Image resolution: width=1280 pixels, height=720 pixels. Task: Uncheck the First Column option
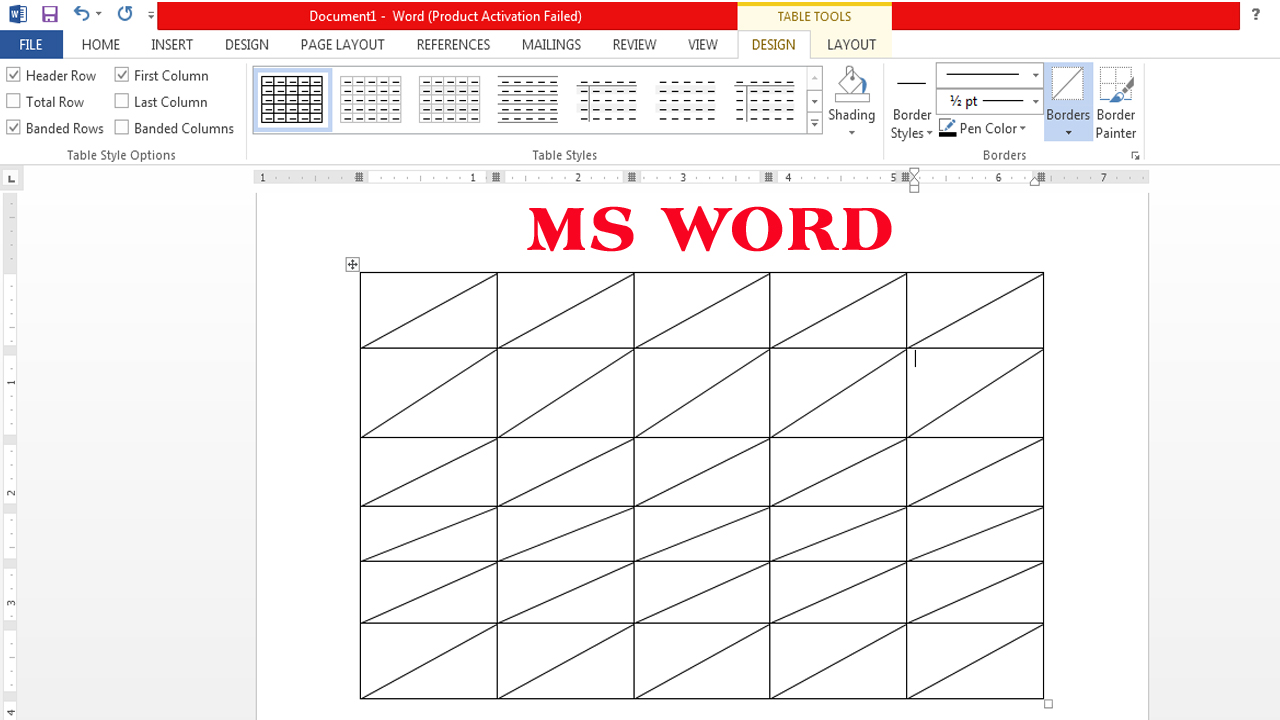coord(122,75)
